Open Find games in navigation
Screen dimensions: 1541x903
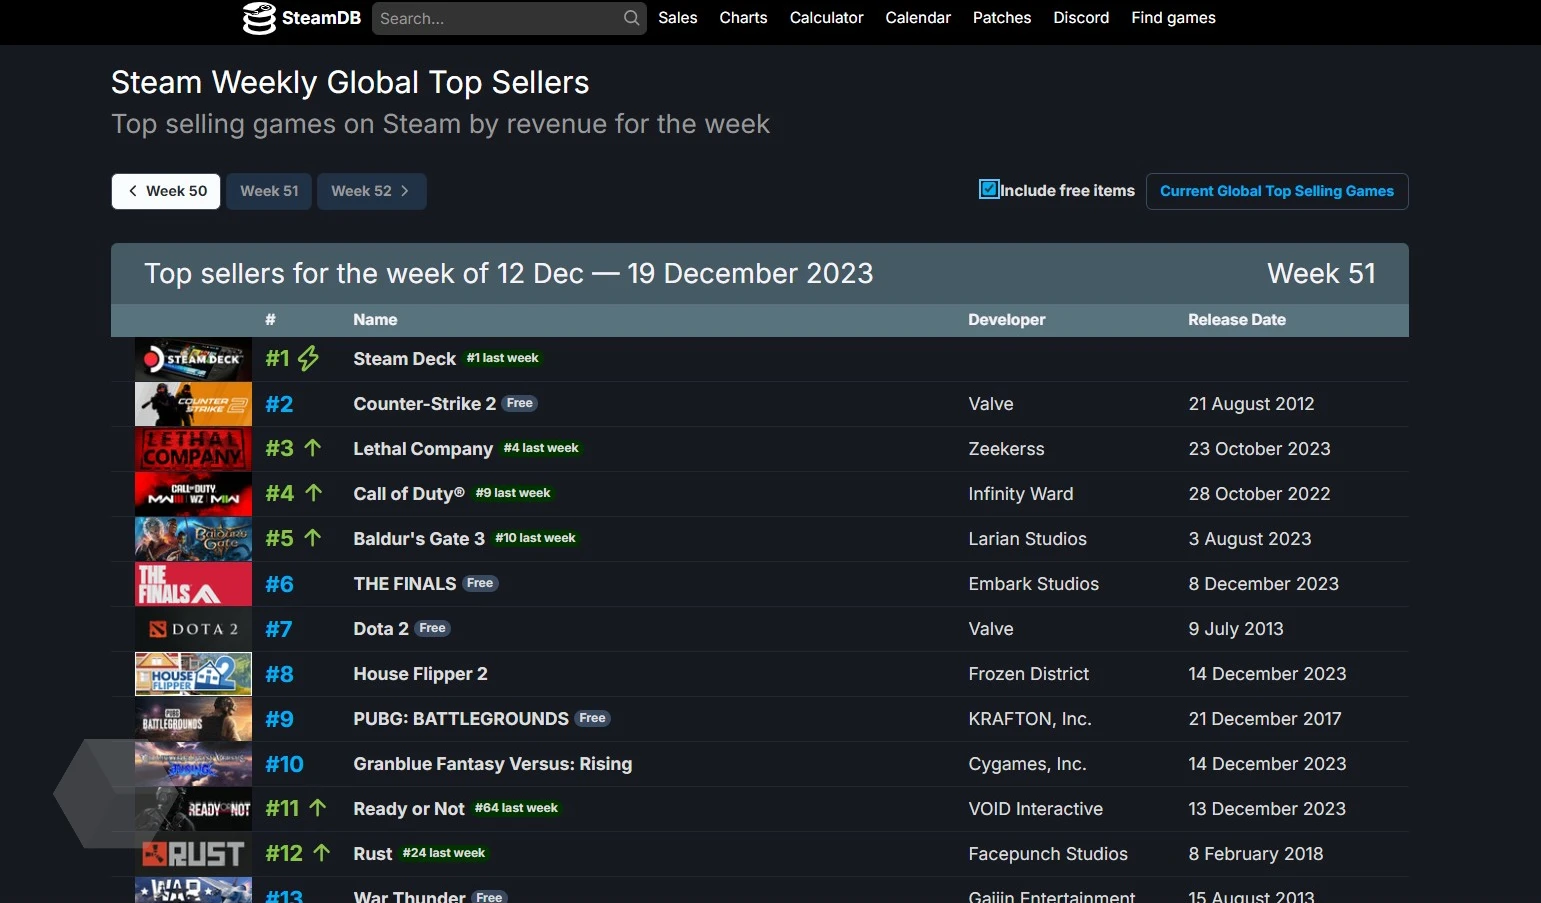1173,18
